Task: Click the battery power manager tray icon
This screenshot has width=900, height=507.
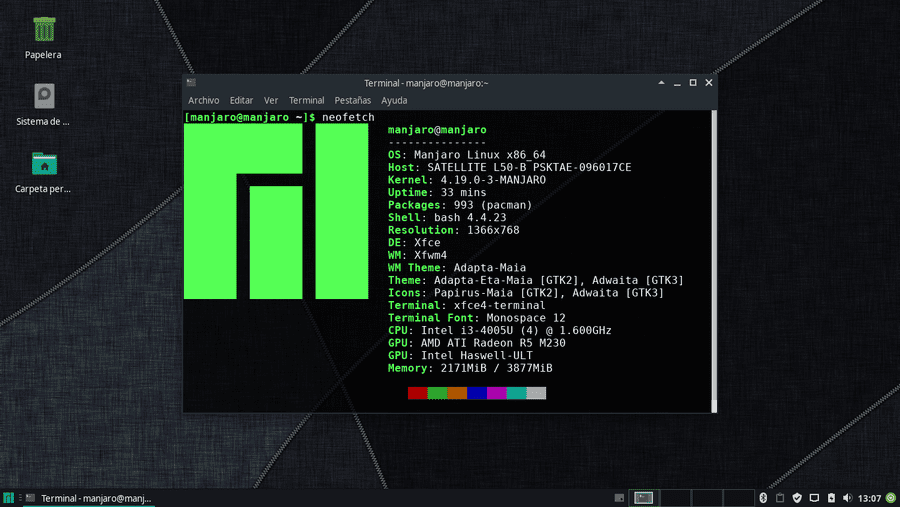Action: (x=831, y=498)
